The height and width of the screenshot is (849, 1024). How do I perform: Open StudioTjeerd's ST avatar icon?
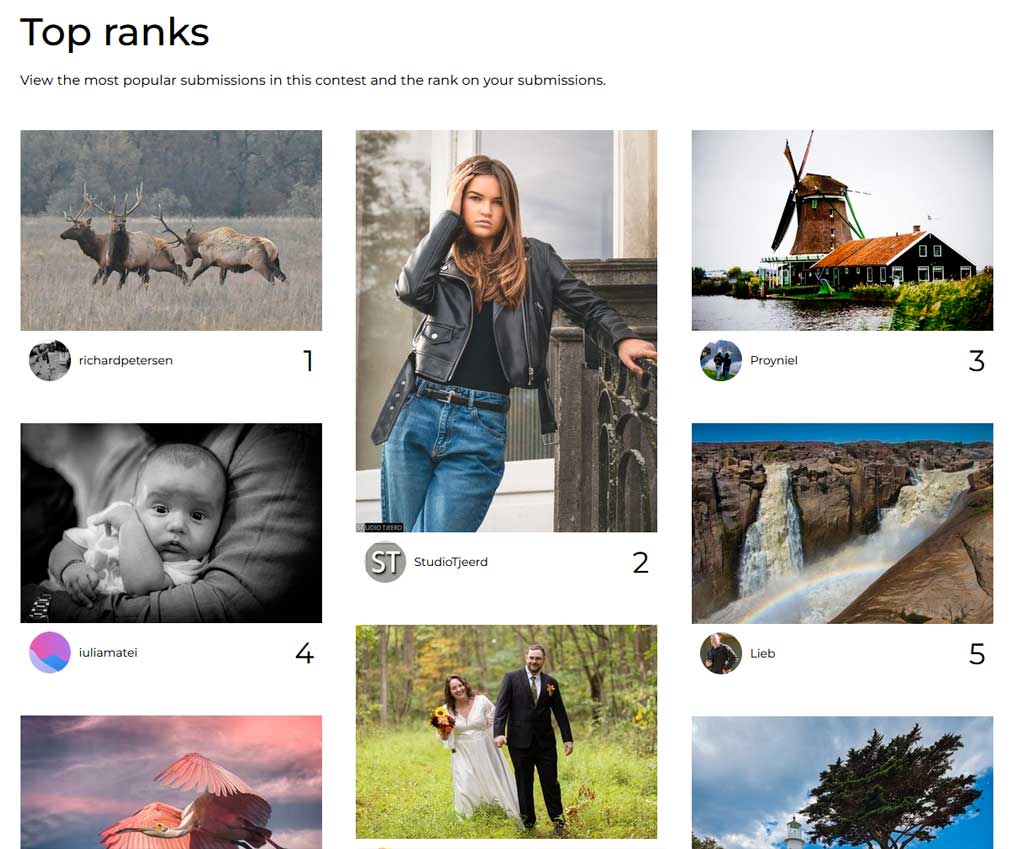(x=385, y=562)
